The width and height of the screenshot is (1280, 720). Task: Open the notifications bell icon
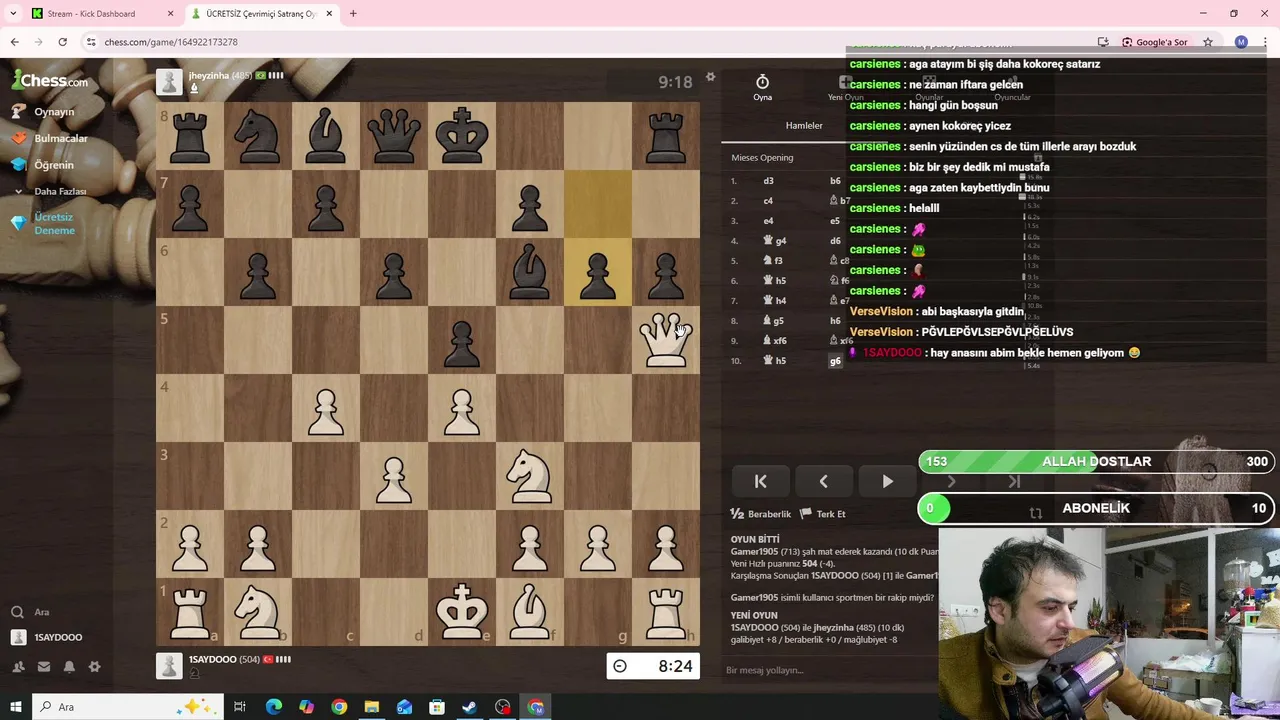click(x=69, y=666)
